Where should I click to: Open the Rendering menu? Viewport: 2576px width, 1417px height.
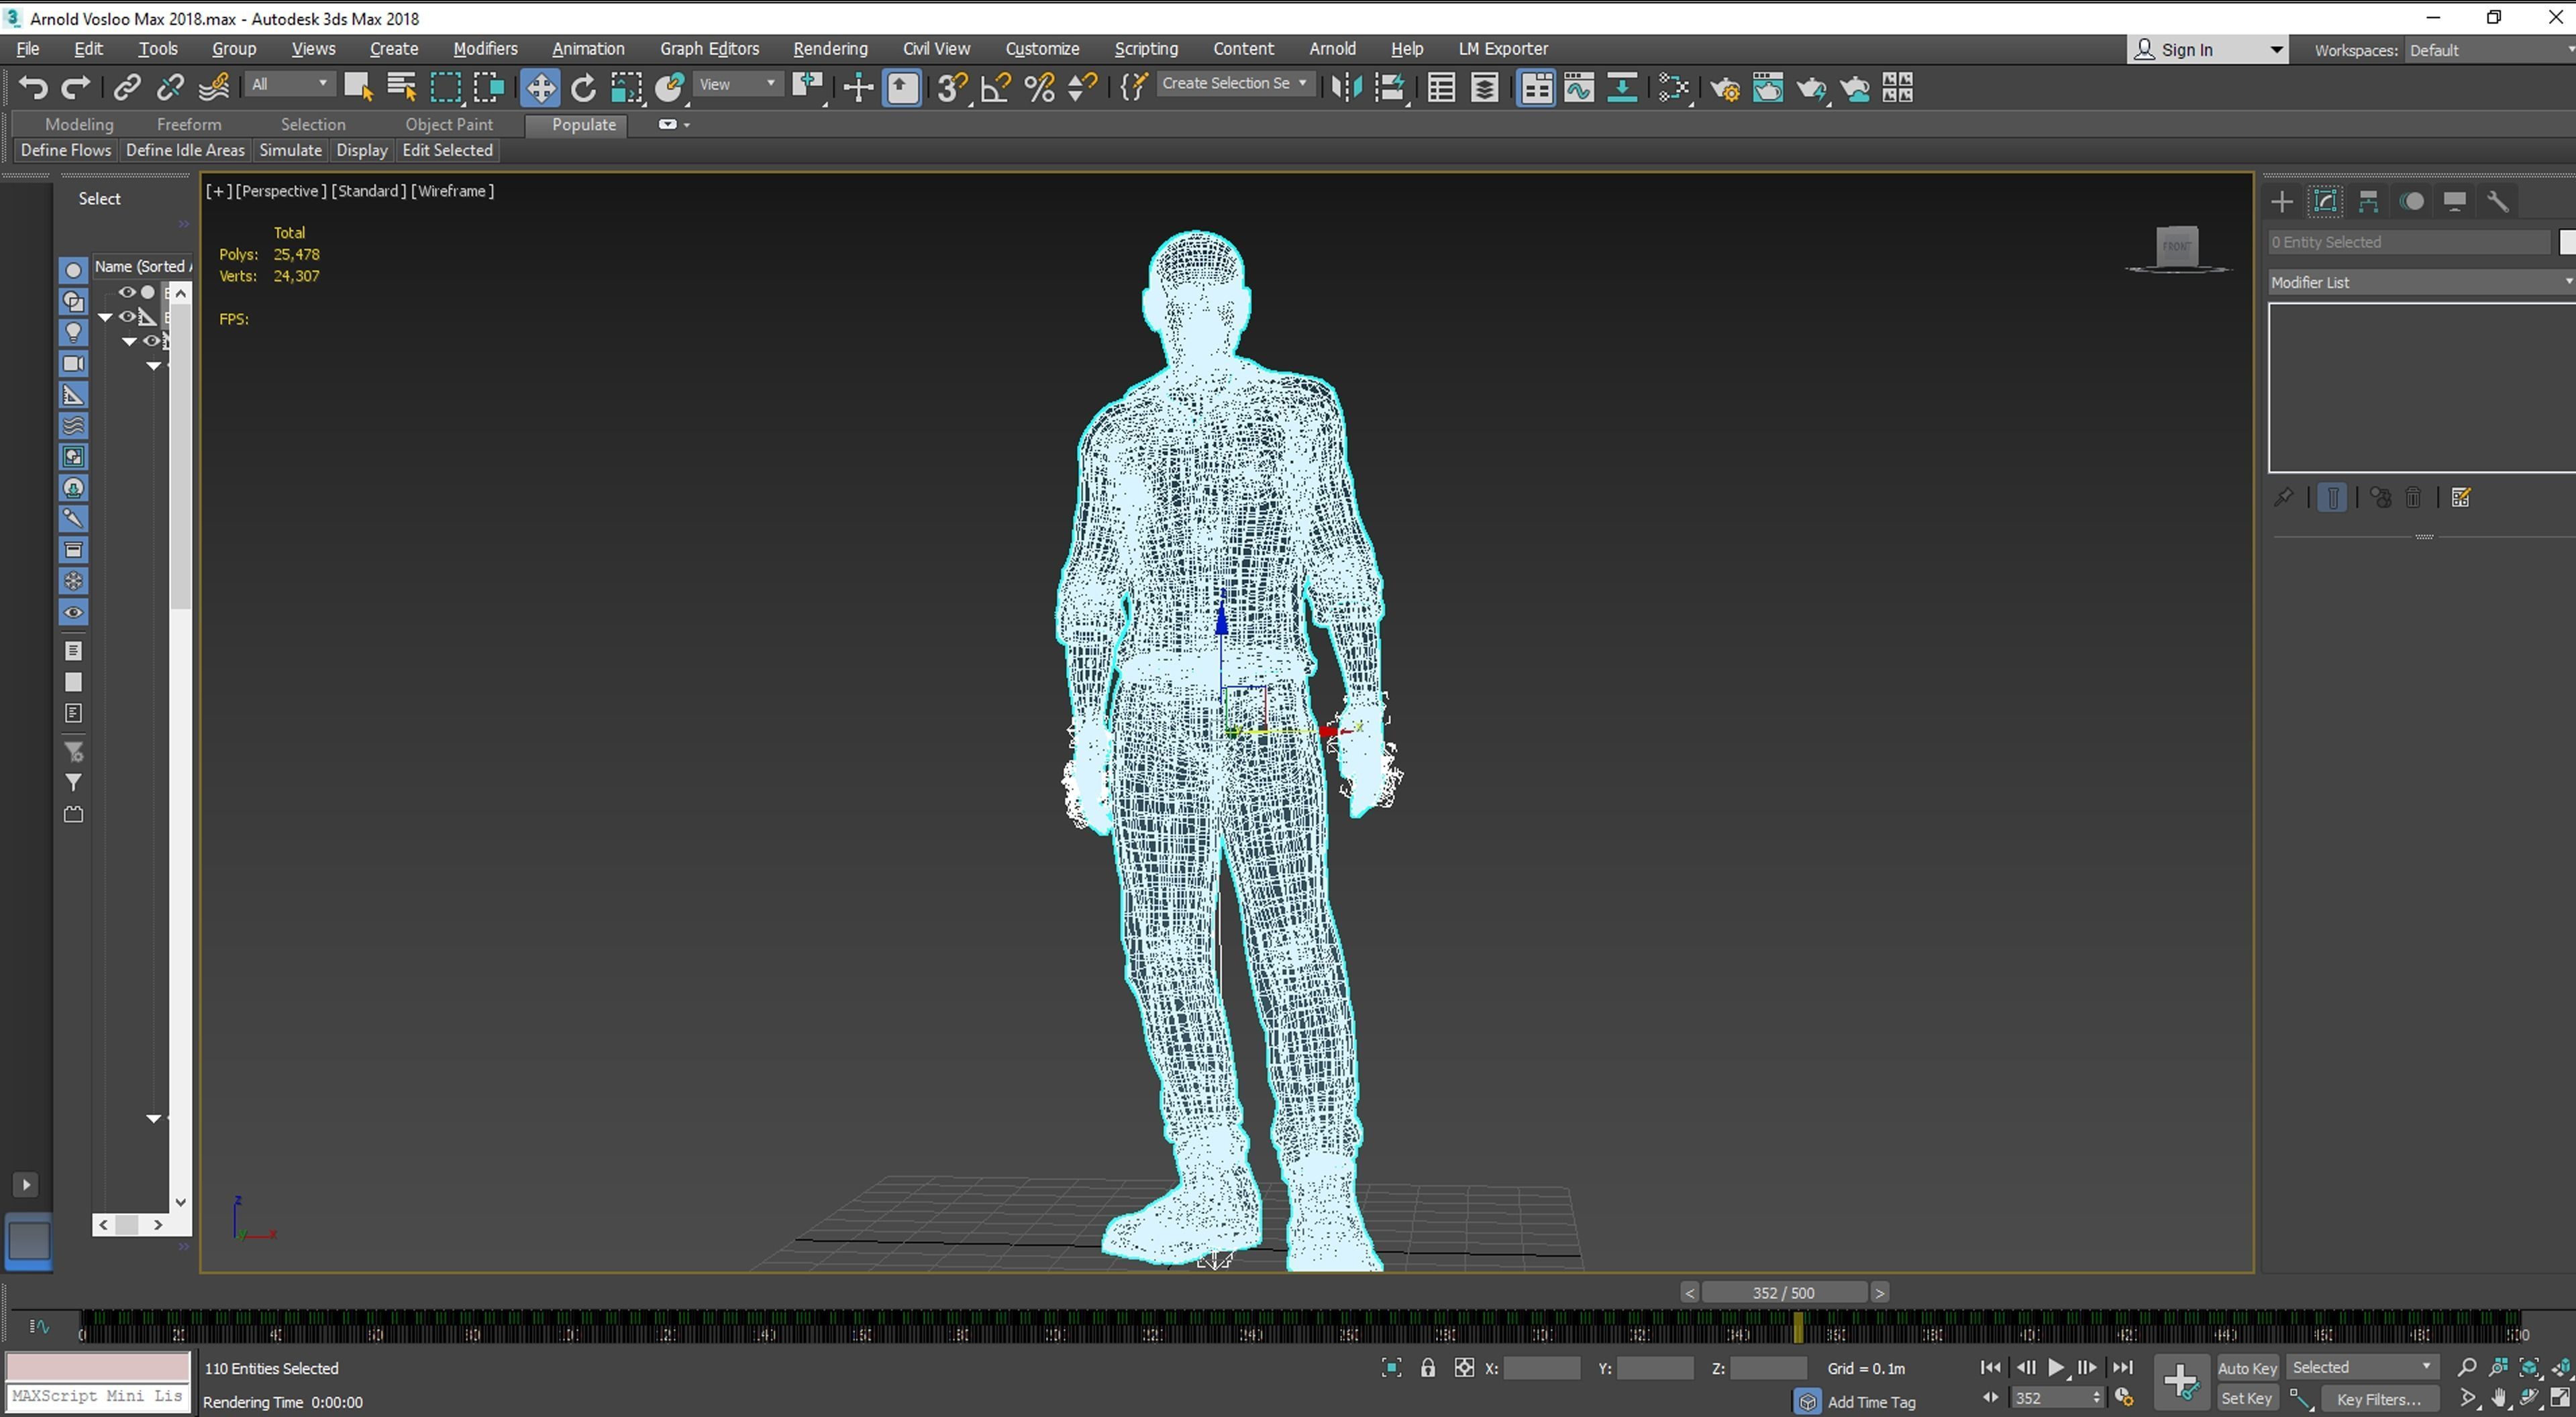point(829,49)
